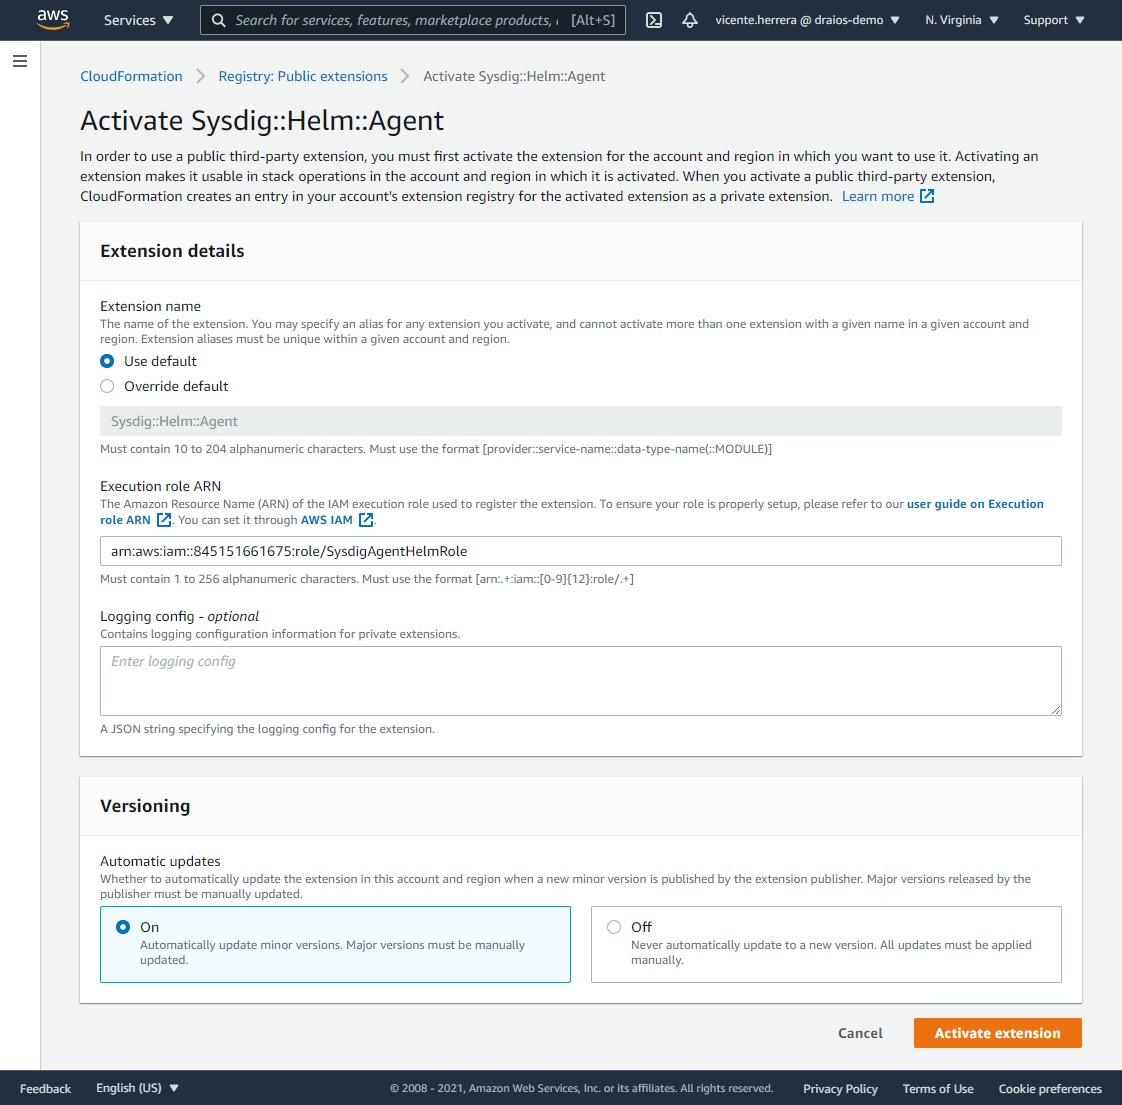Open the Learn more link
Image resolution: width=1122 pixels, height=1105 pixels.
(878, 196)
